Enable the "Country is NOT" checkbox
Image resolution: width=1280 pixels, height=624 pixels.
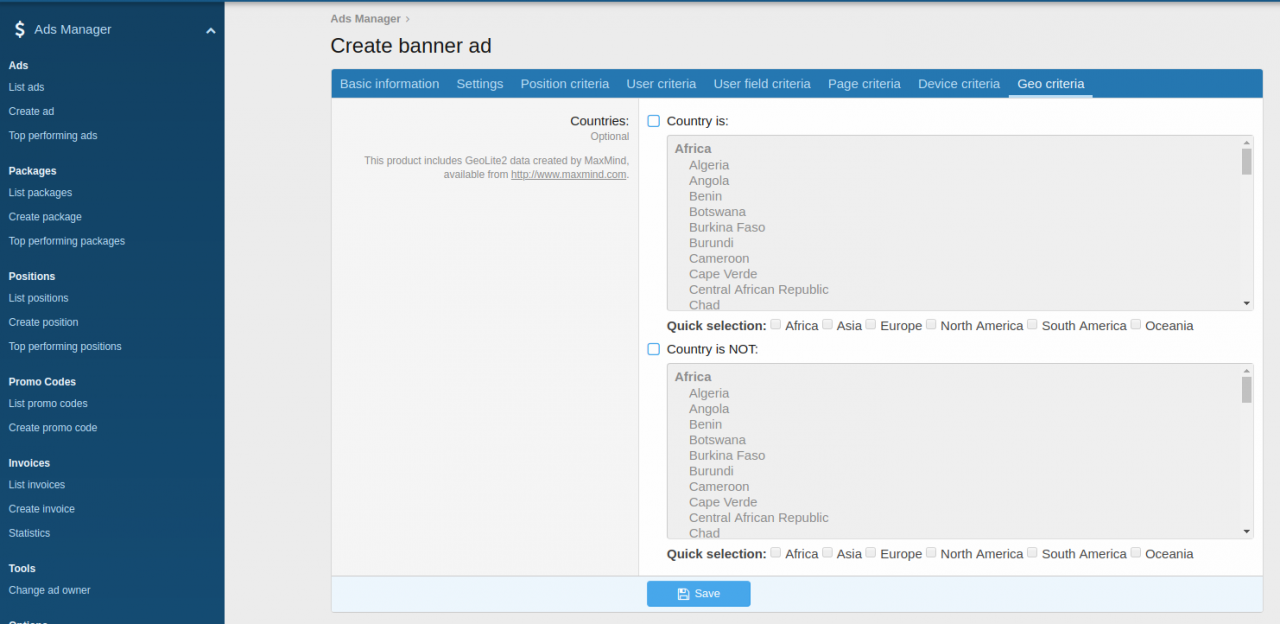tap(653, 349)
